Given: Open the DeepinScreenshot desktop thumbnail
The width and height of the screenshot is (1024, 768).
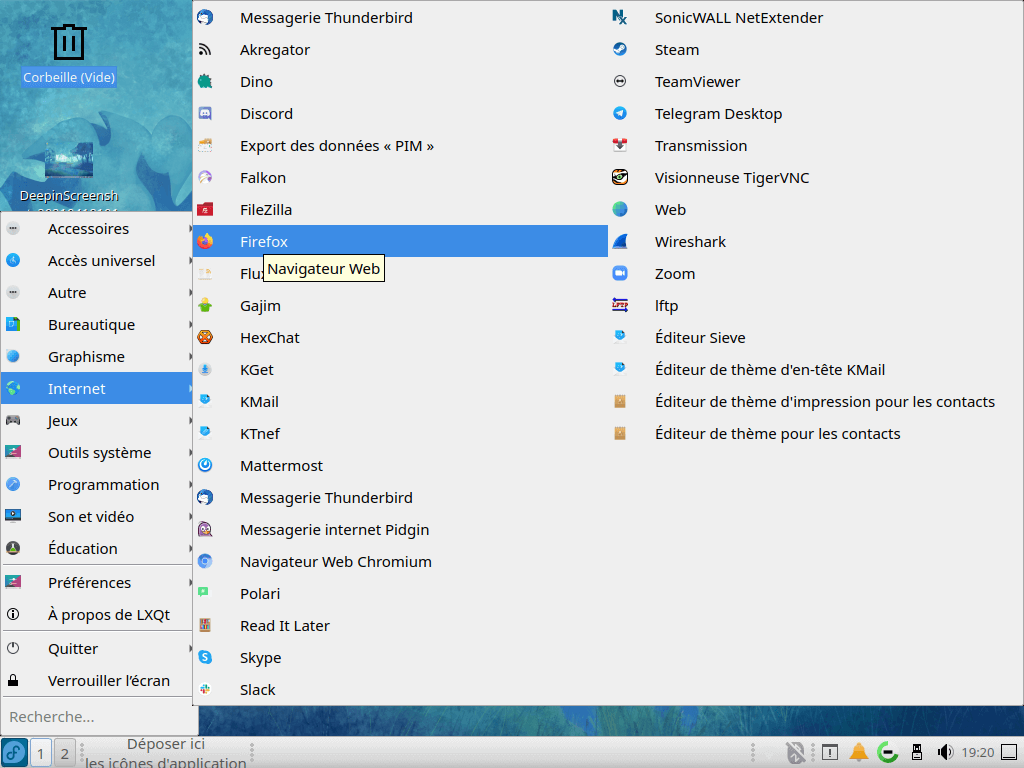Looking at the screenshot, I should [x=69, y=161].
